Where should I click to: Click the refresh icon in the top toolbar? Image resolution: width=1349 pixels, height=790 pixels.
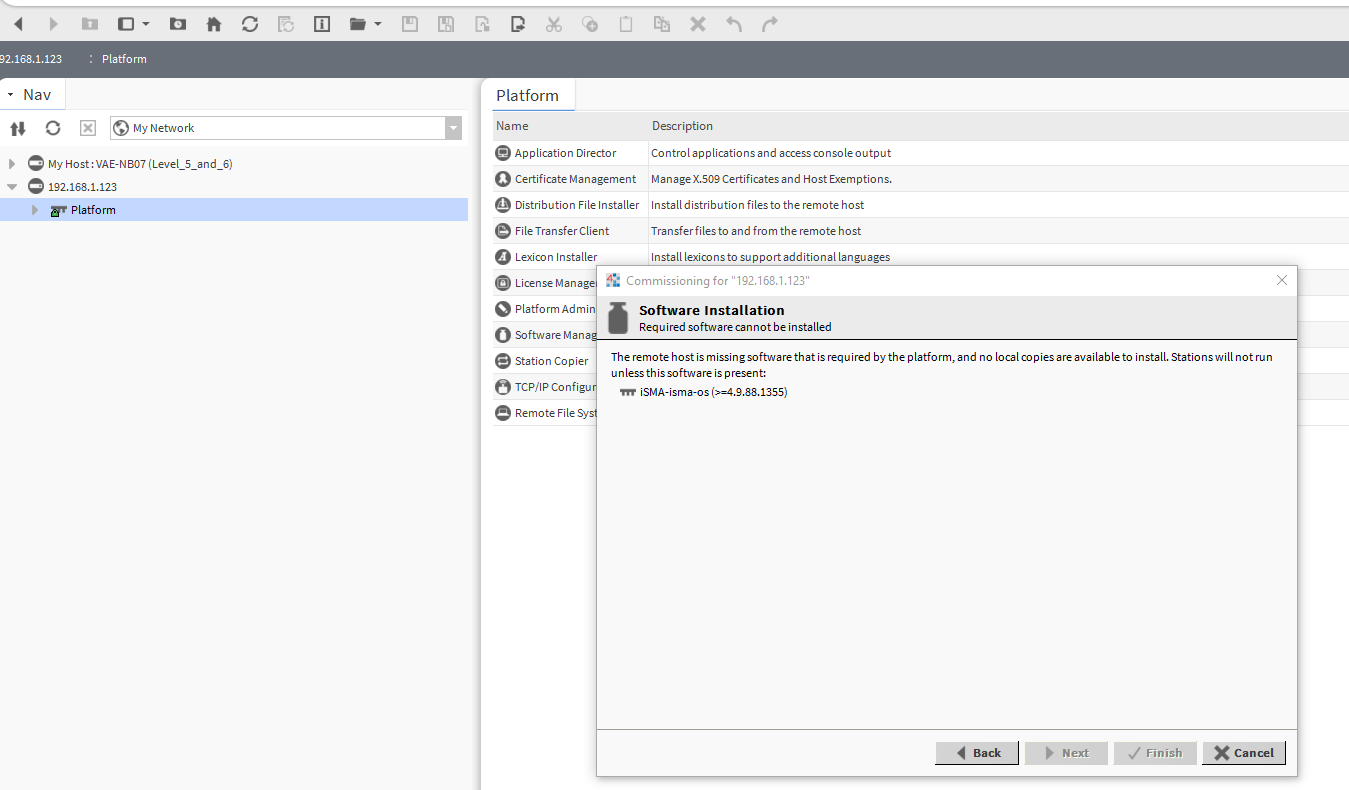[x=250, y=24]
